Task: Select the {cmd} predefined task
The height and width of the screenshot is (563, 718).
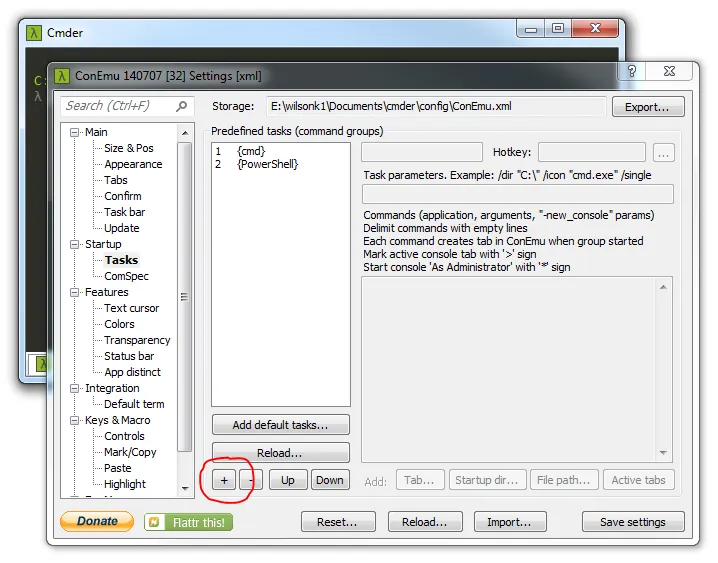Action: 250,151
